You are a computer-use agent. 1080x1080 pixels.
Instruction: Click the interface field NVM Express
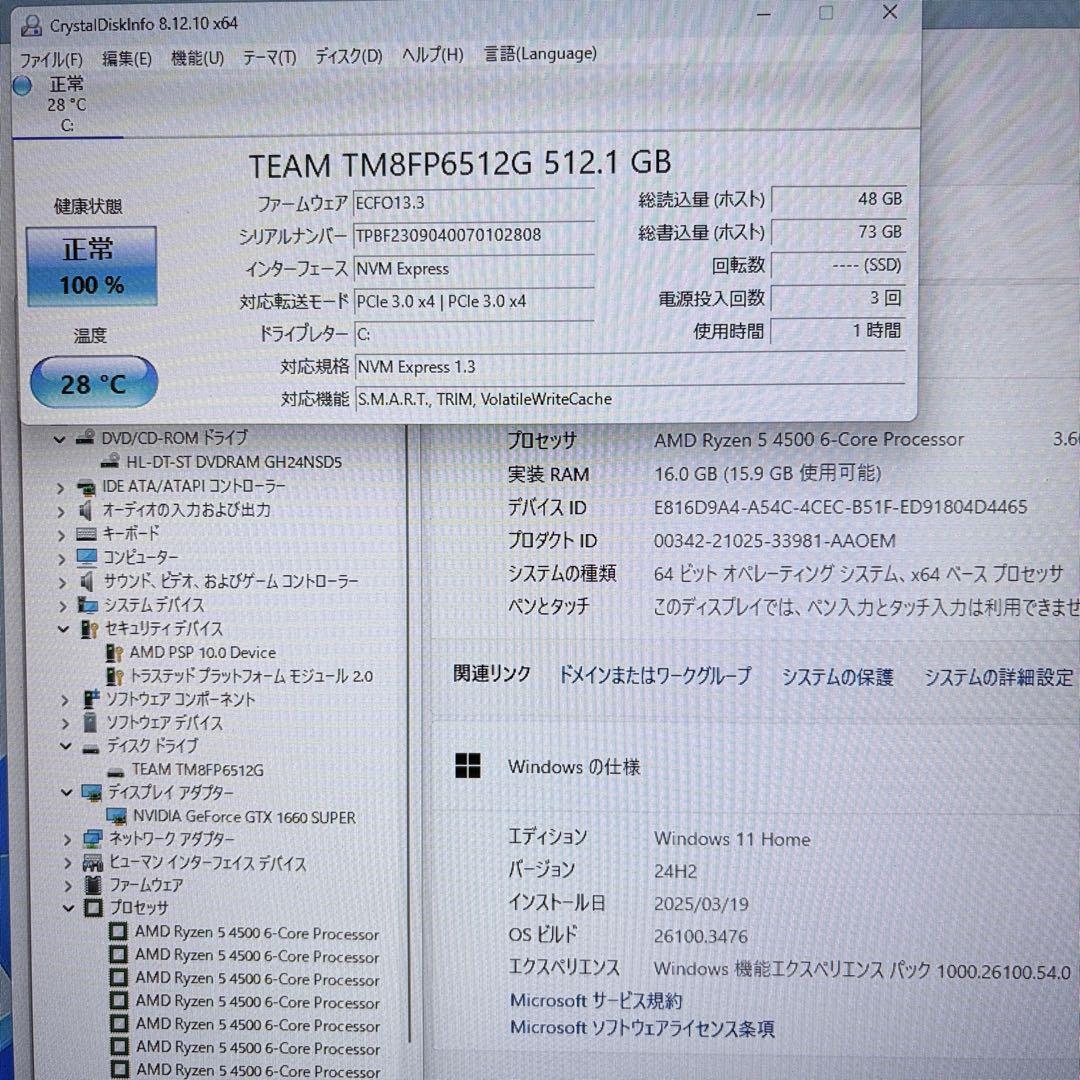tap(473, 269)
